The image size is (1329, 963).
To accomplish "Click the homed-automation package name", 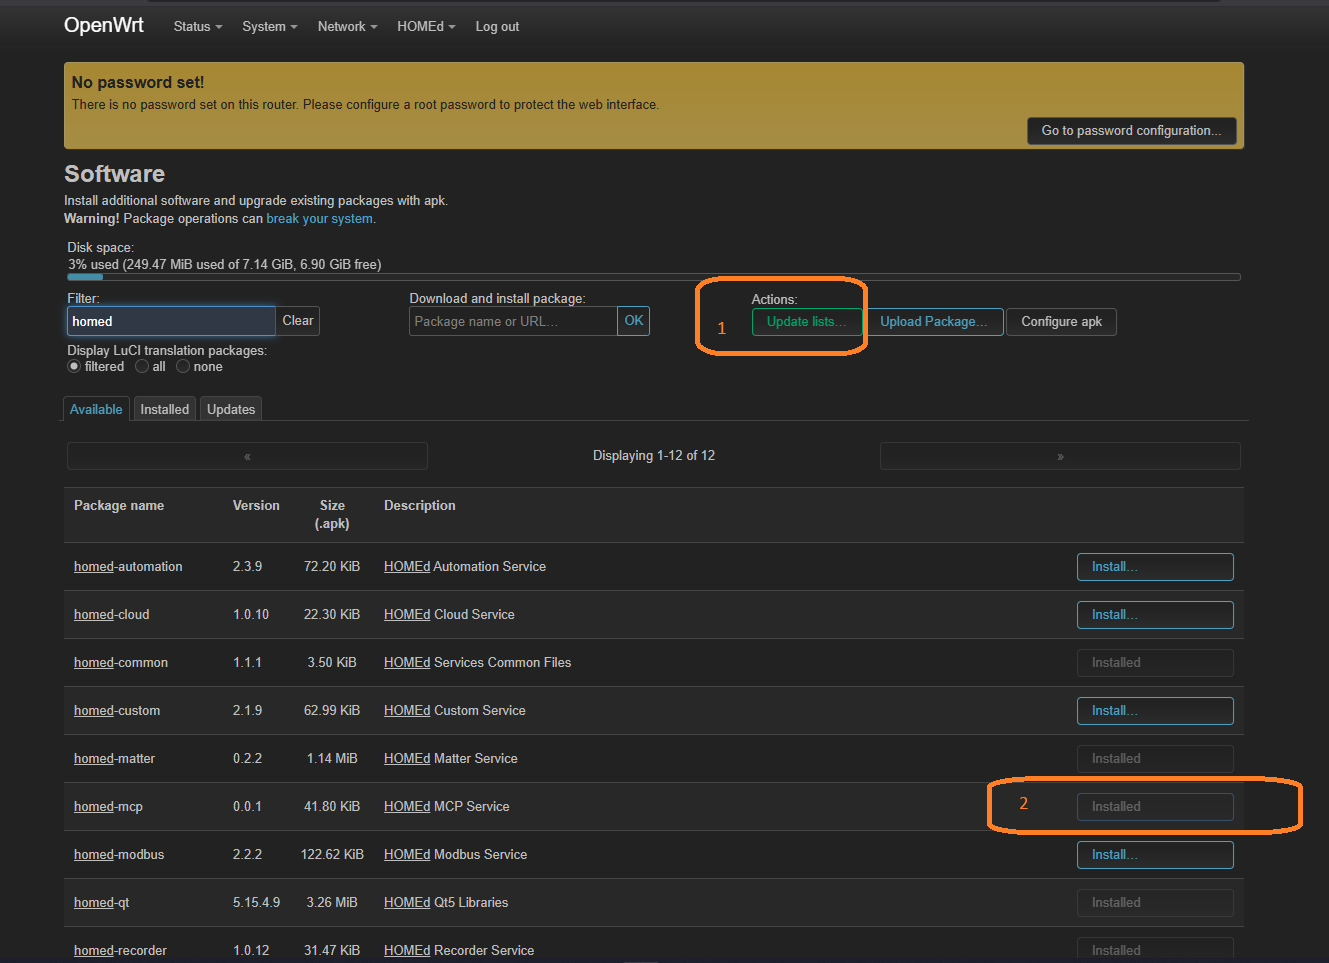I will [128, 567].
